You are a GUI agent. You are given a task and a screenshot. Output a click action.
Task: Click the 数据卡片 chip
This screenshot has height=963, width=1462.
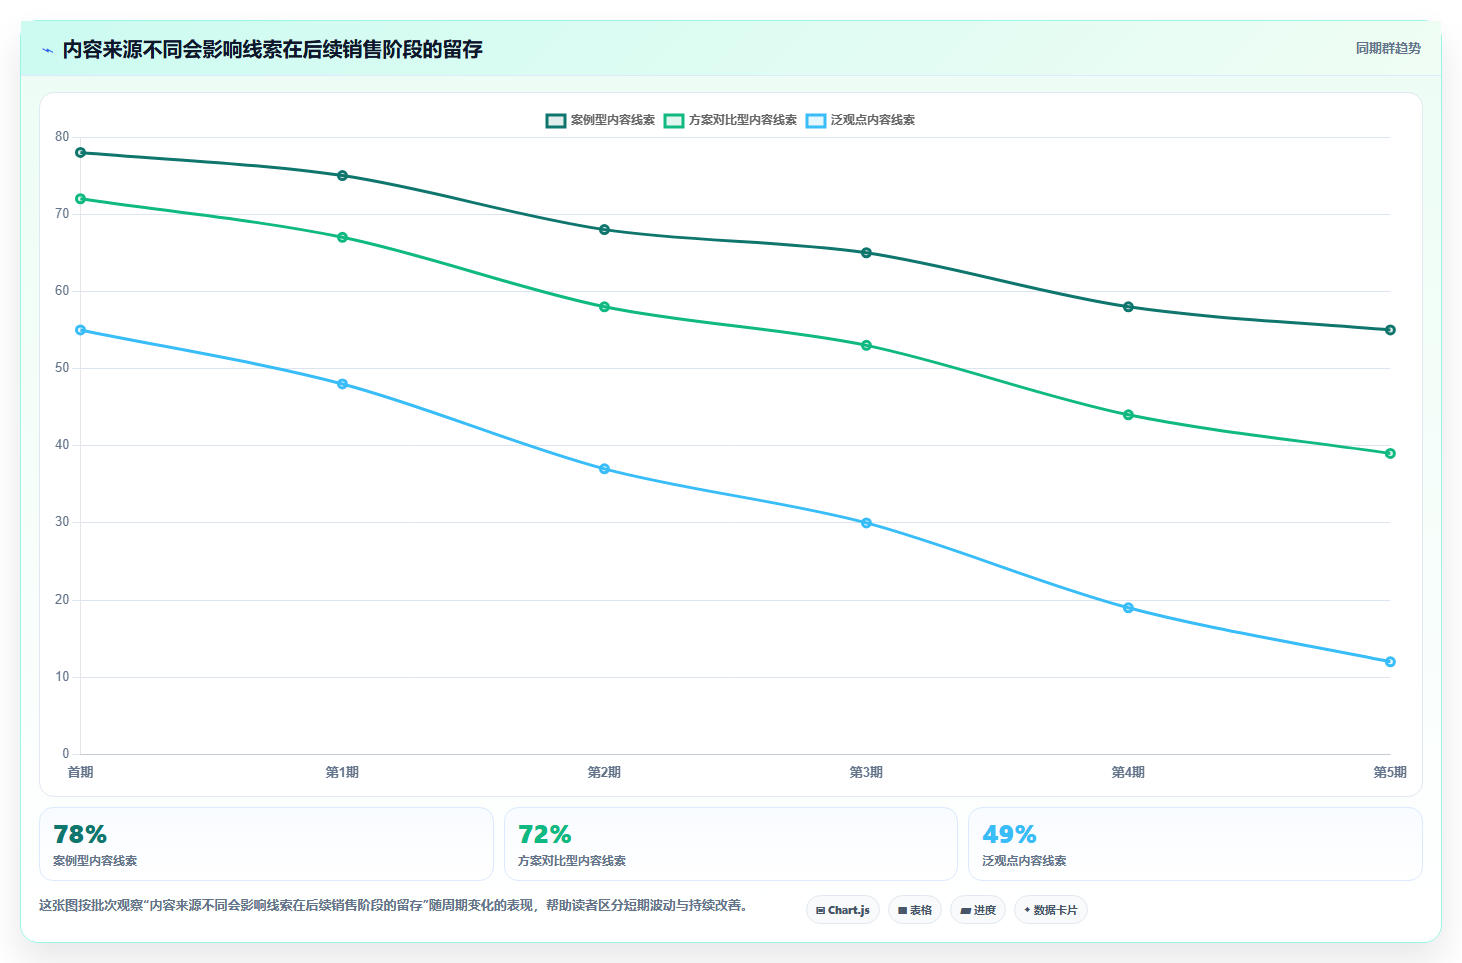1051,910
